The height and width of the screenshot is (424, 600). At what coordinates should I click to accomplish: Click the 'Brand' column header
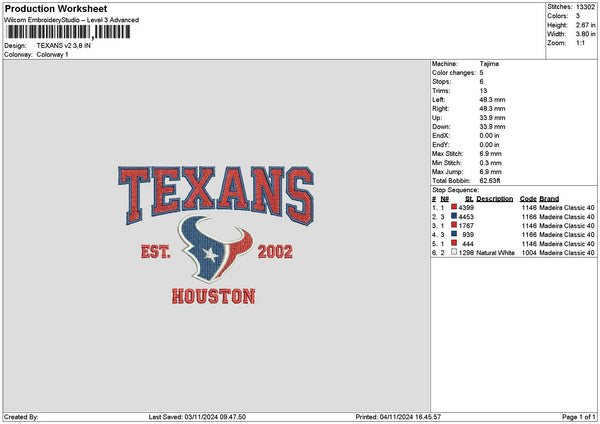[x=549, y=199]
